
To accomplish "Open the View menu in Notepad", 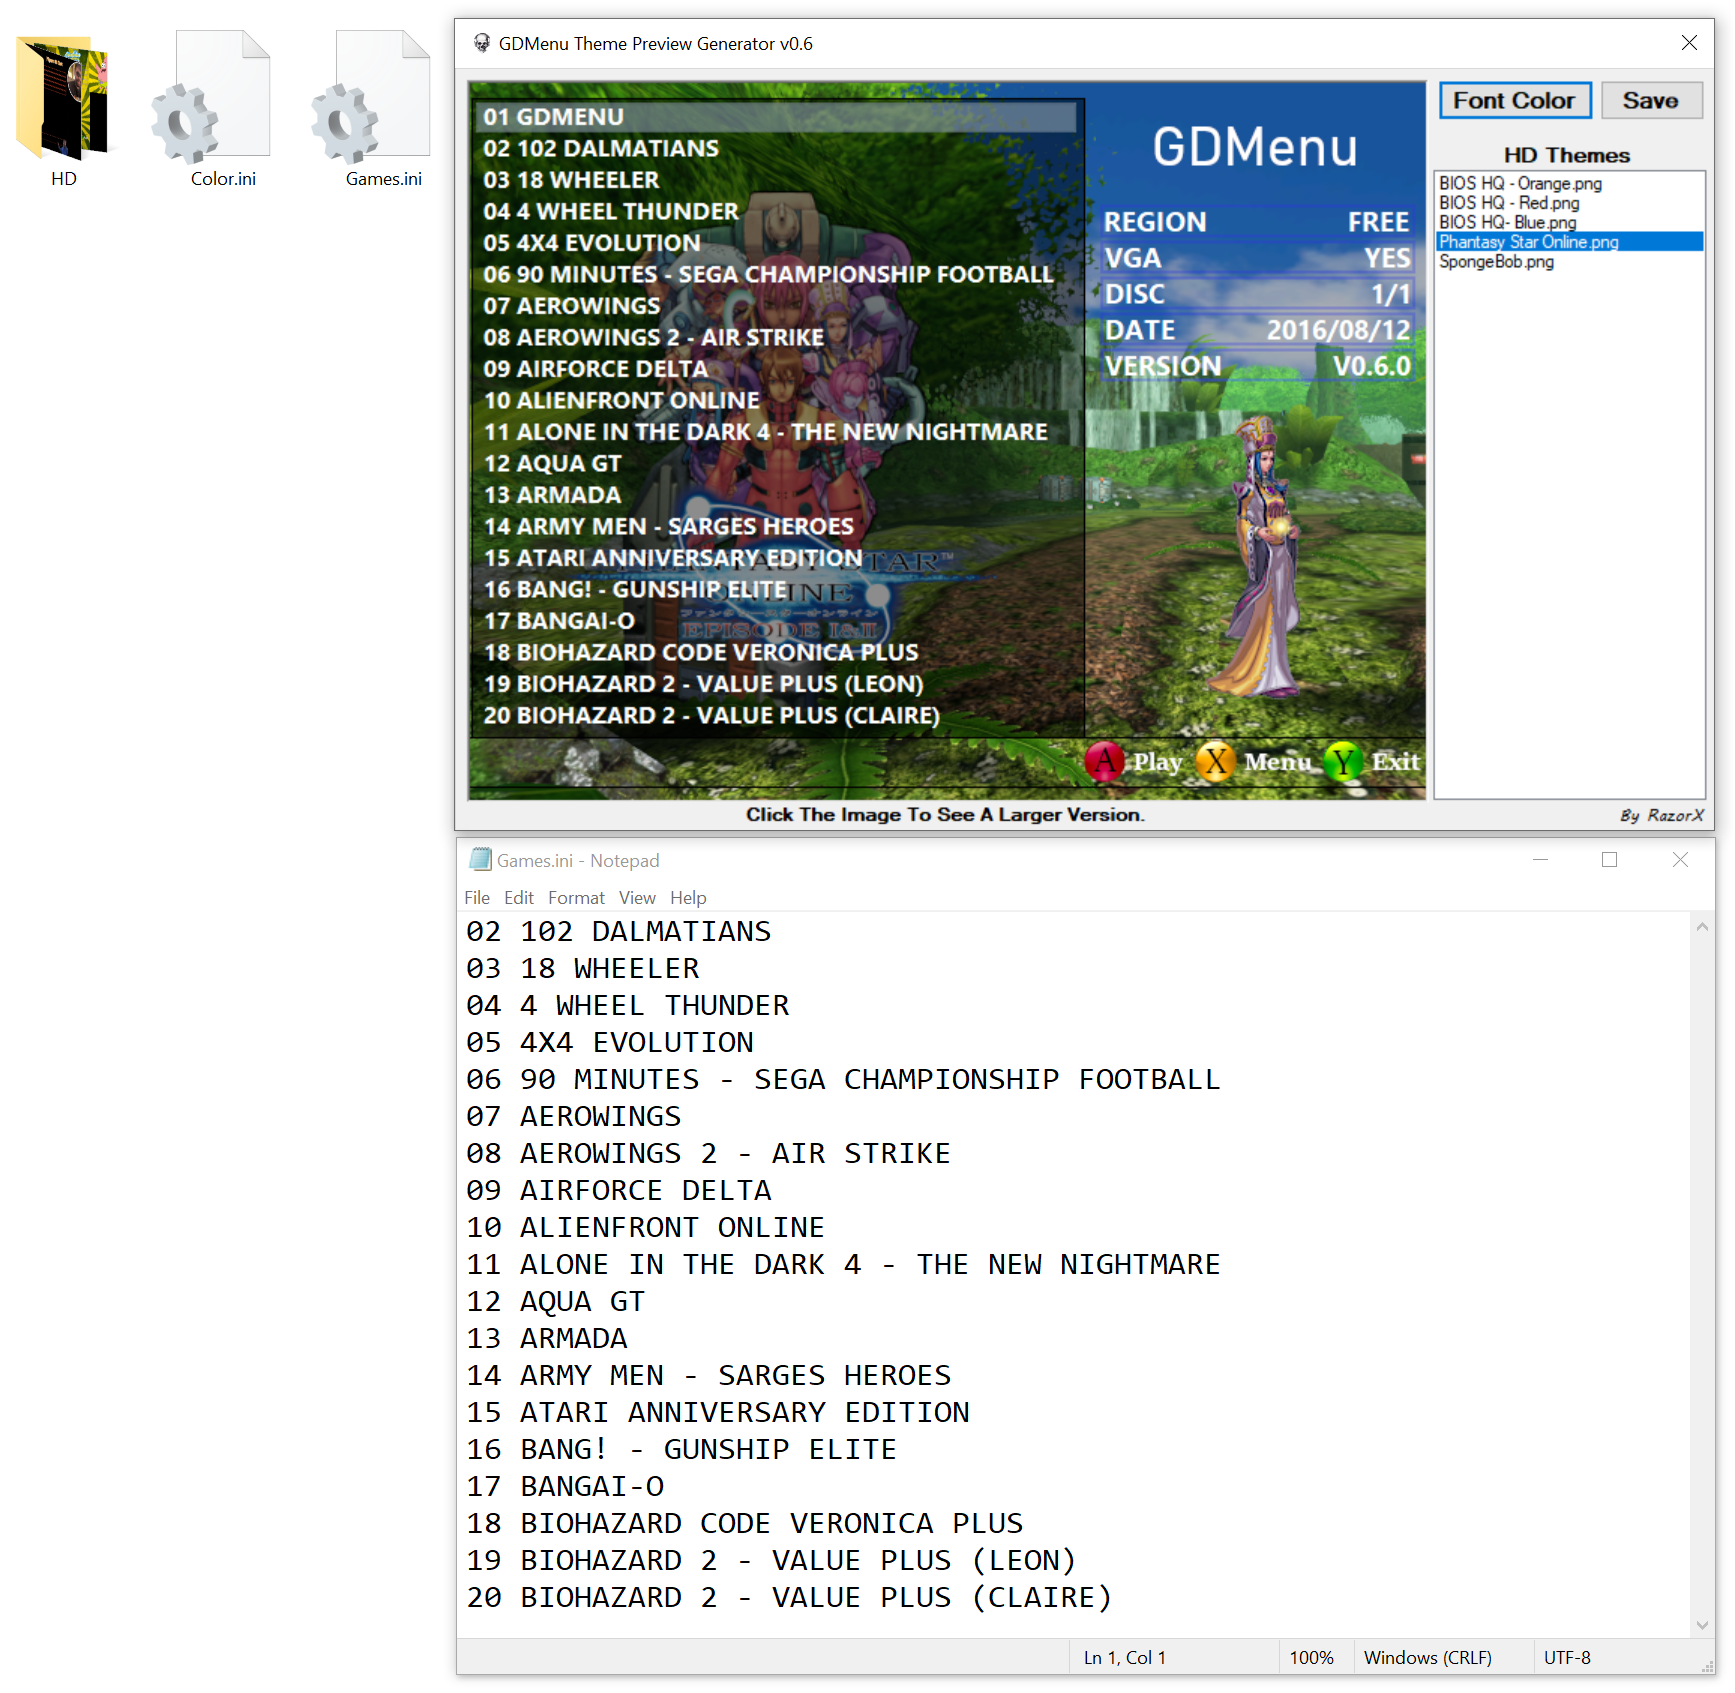I will 637,897.
